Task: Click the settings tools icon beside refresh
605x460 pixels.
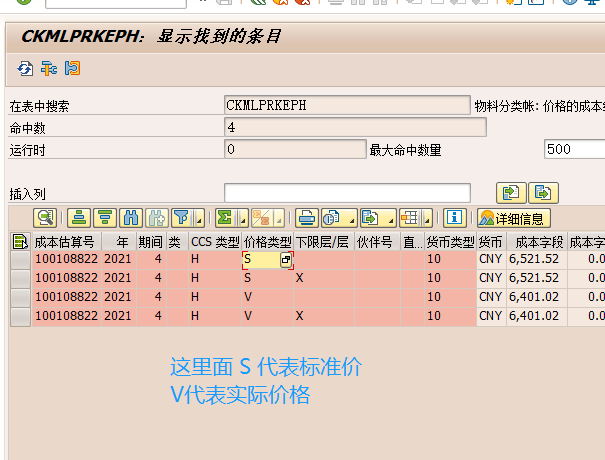Action: click(x=49, y=69)
